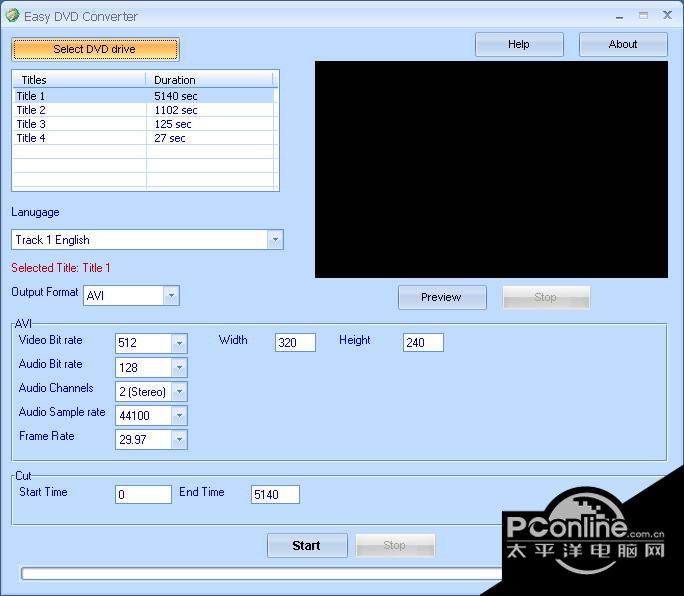Click the Easy DVD Converter app icon
Viewport: 684px width, 596px height.
(12, 15)
